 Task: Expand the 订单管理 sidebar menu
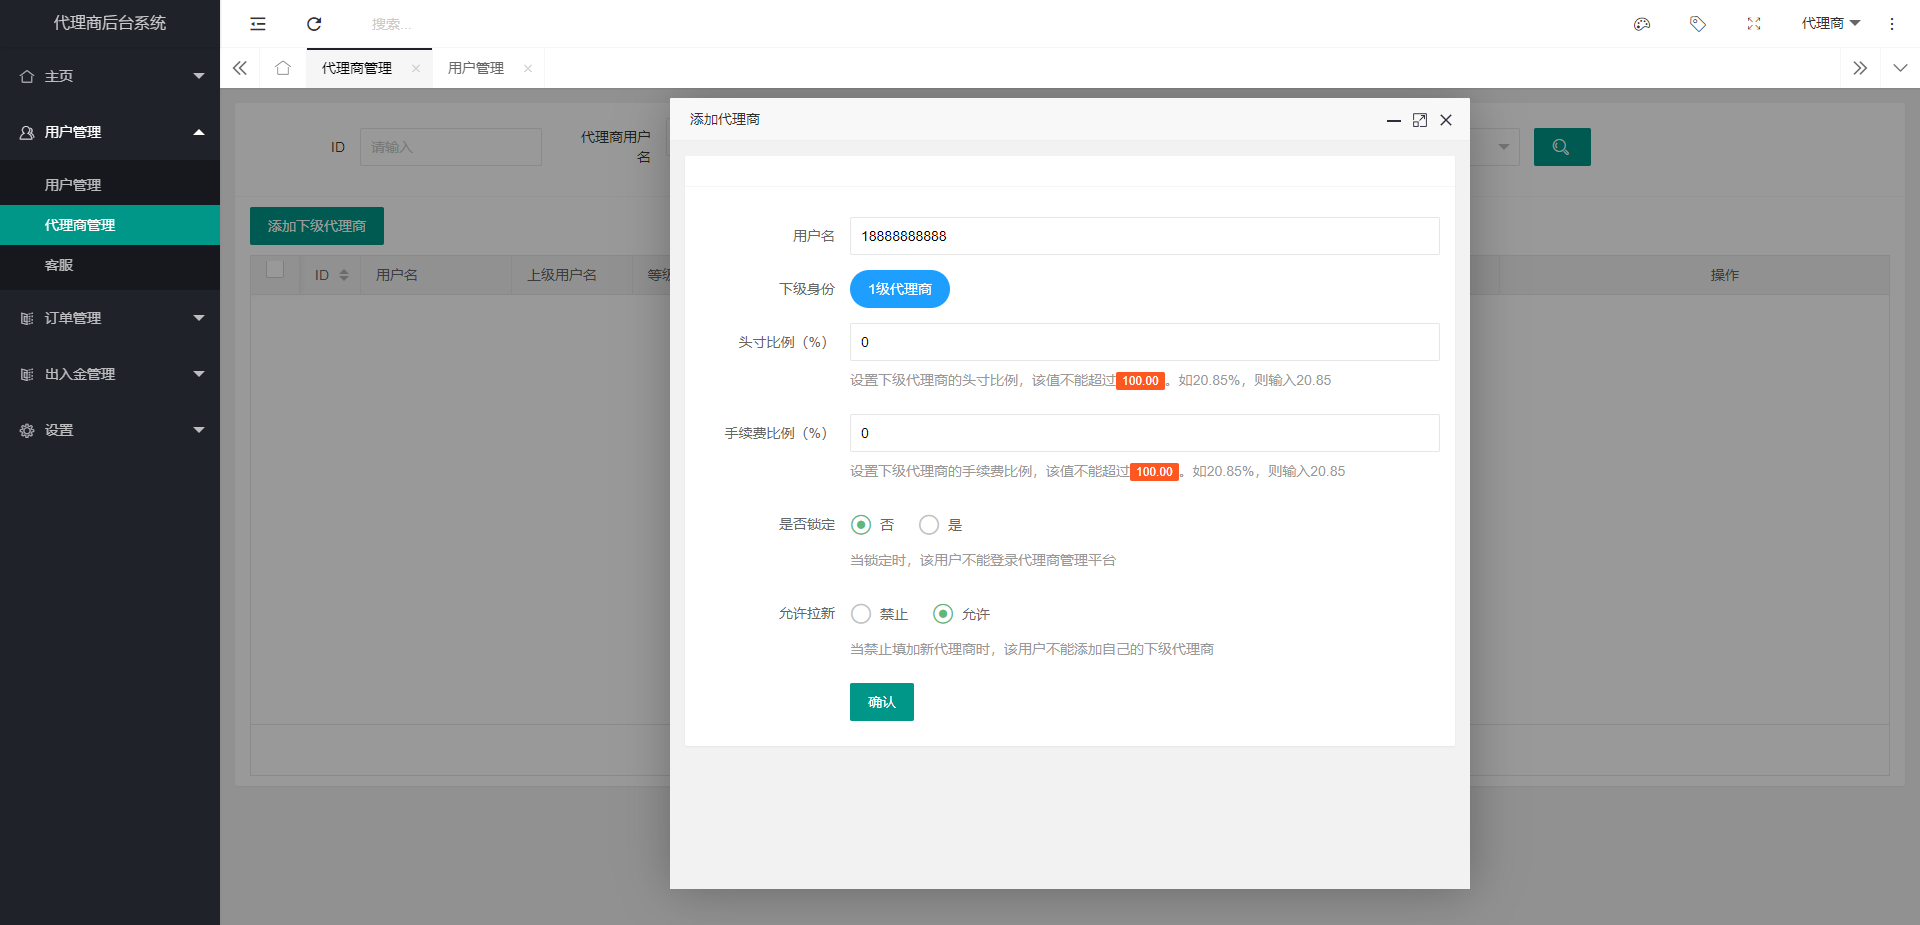[x=110, y=318]
